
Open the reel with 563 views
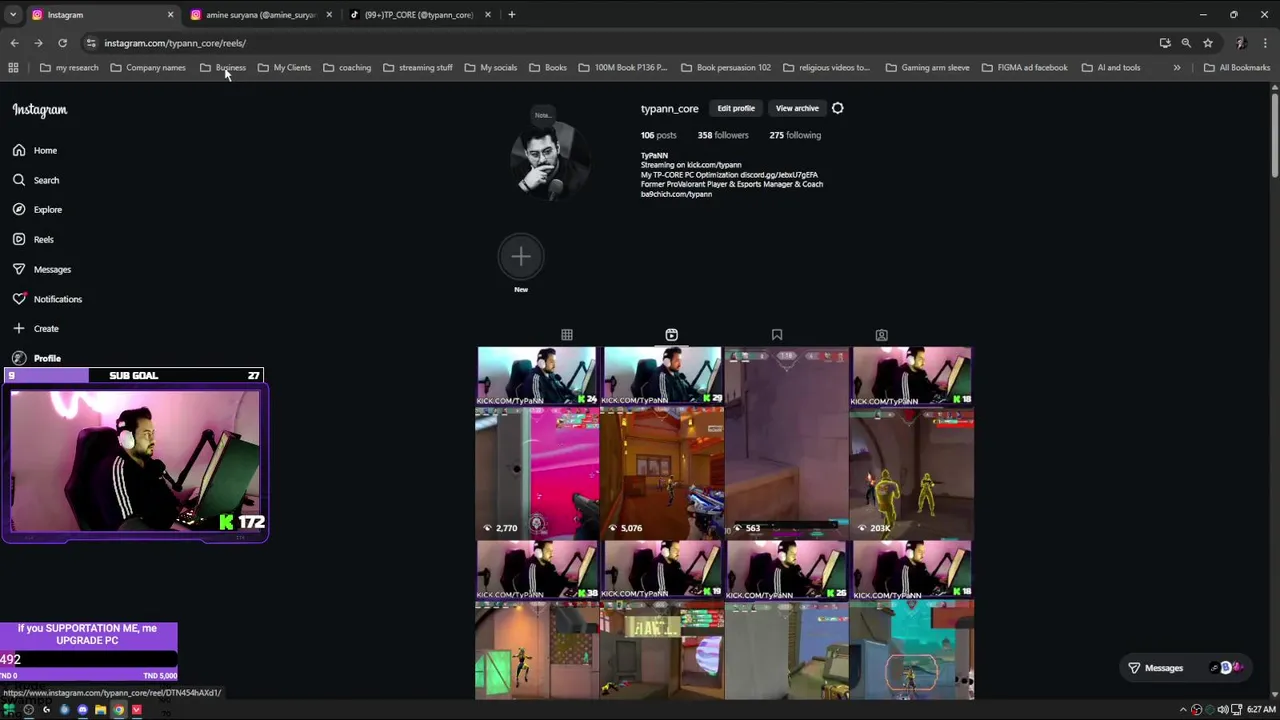coord(787,442)
